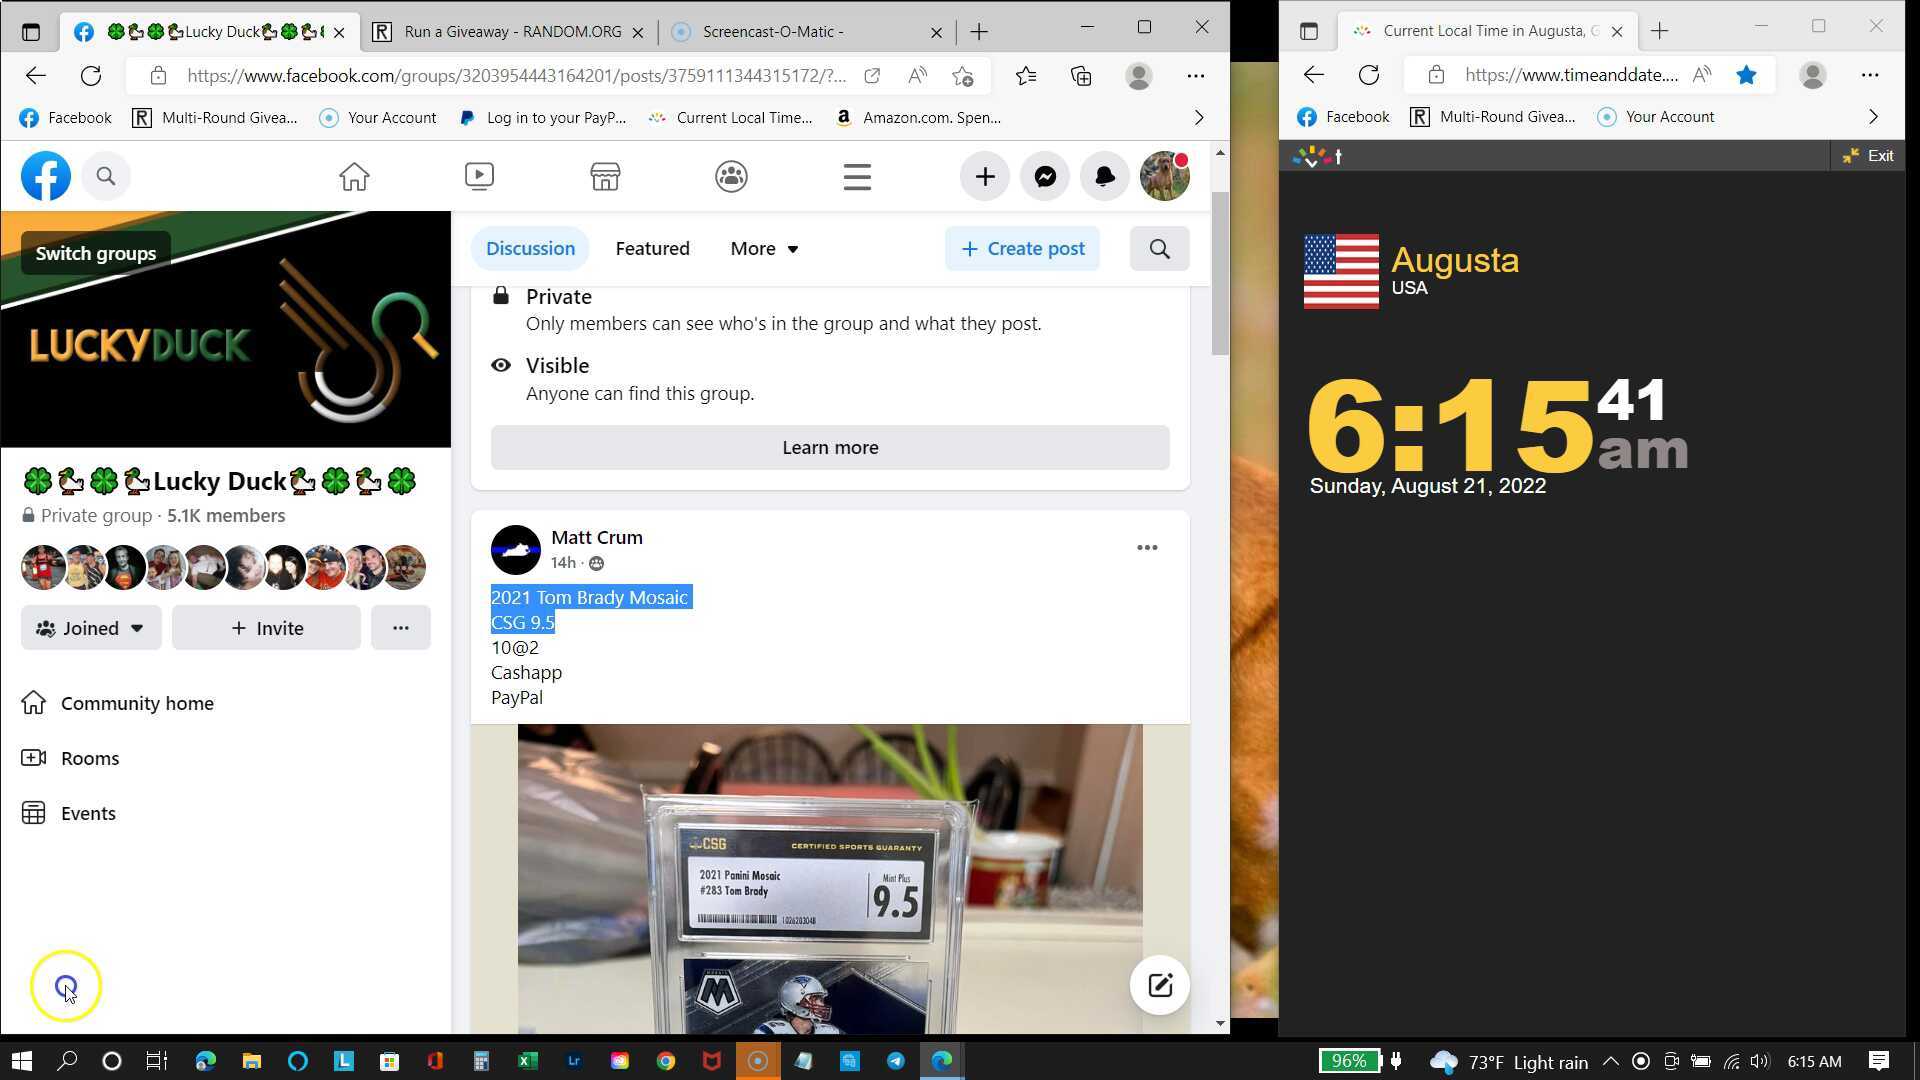This screenshot has height=1080, width=1920.
Task: Open Facebook notifications bell
Action: [1105, 177]
